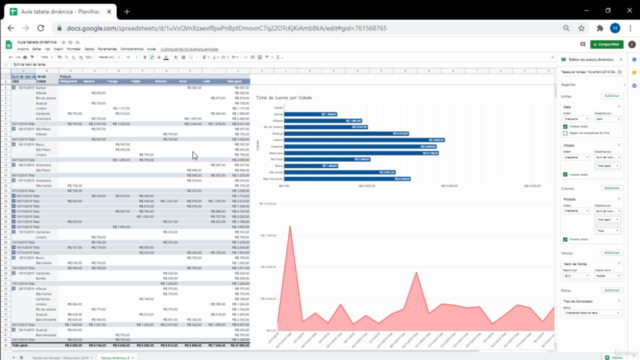640x360 pixels.
Task: Open the functions sigma icon
Action: click(x=278, y=58)
